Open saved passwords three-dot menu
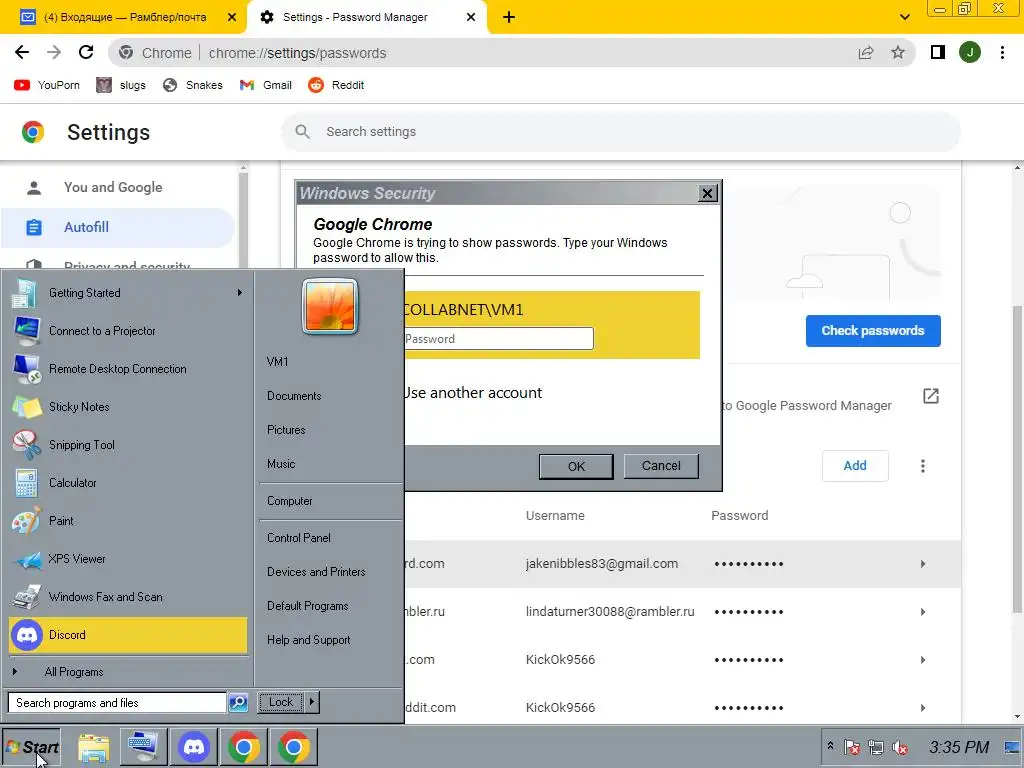This screenshot has width=1024, height=768. [923, 466]
